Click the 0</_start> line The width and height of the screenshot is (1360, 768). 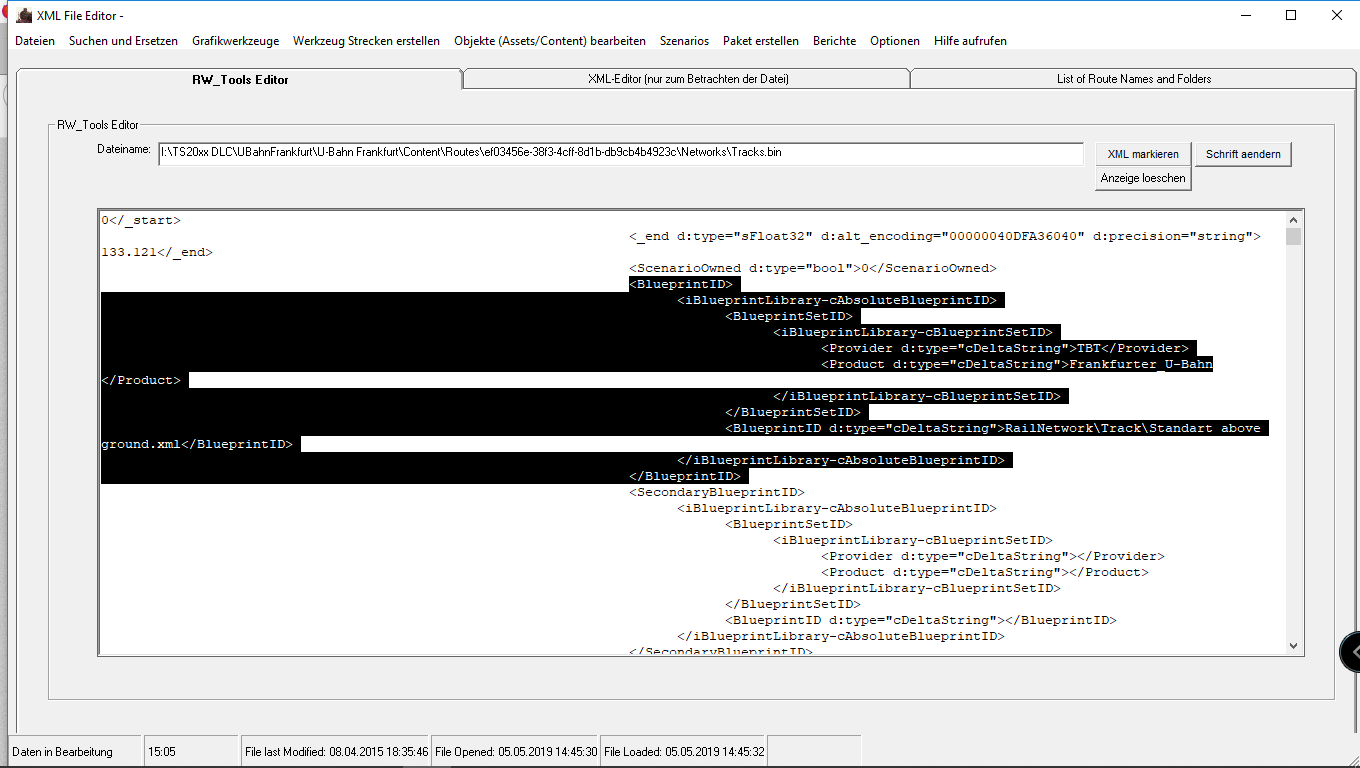pyautogui.click(x=141, y=220)
